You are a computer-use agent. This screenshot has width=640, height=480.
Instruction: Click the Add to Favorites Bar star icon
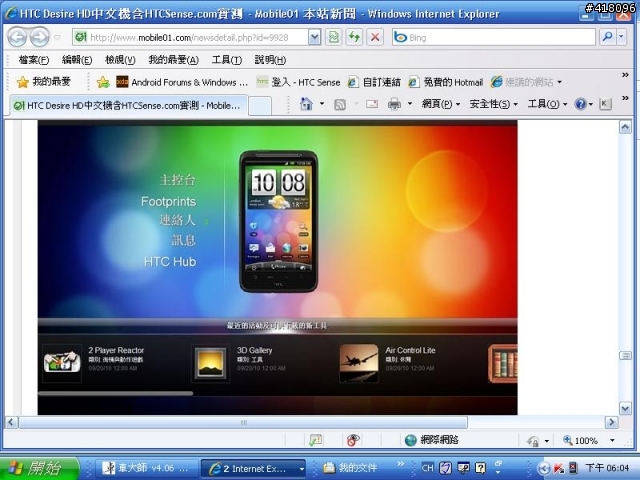(x=103, y=82)
